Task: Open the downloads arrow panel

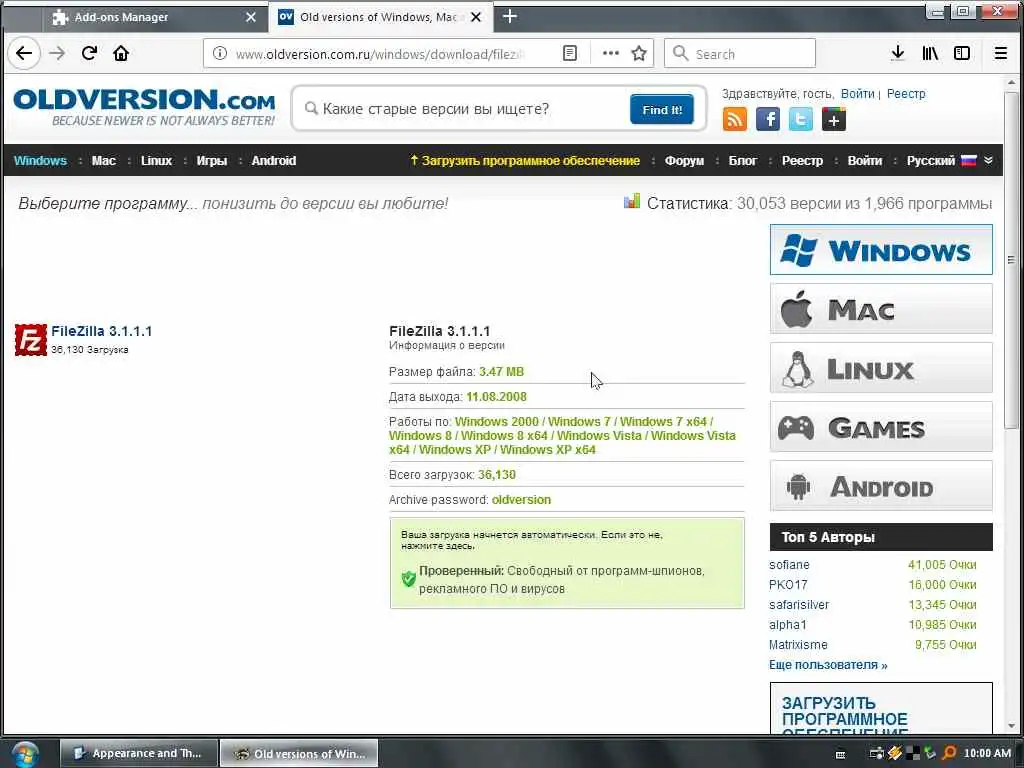Action: (x=898, y=54)
